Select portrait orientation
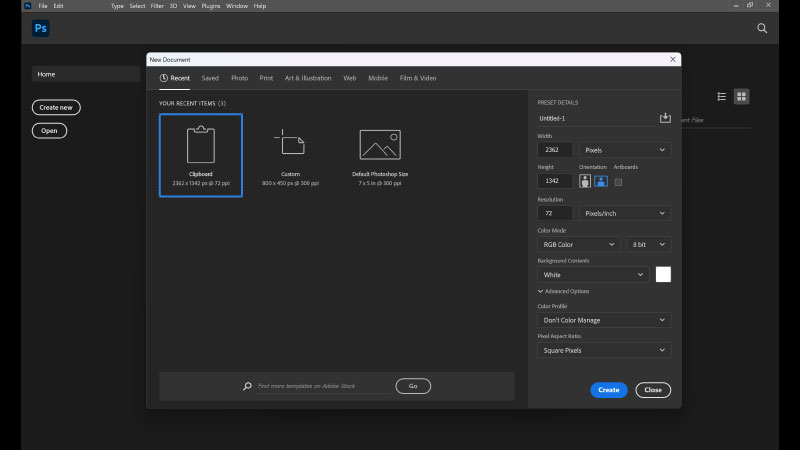 [585, 181]
